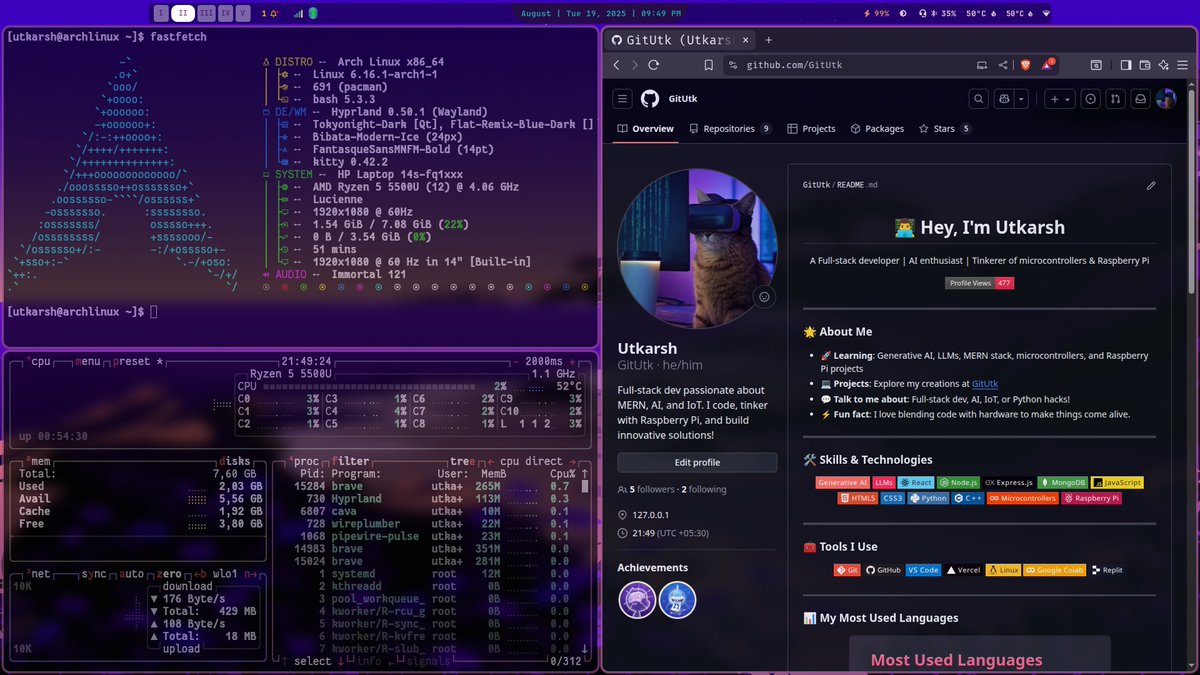
Task: Click battery 99% indicator in top bar
Action: (x=876, y=14)
